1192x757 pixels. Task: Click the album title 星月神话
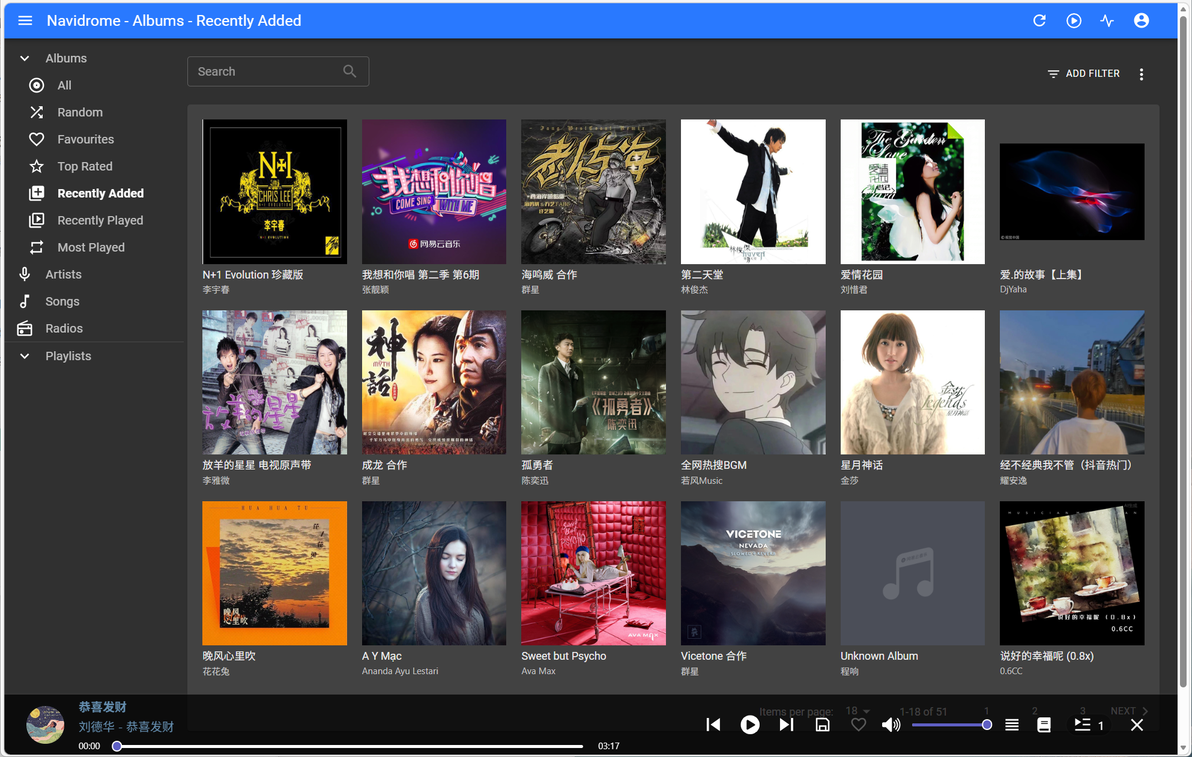pos(861,465)
